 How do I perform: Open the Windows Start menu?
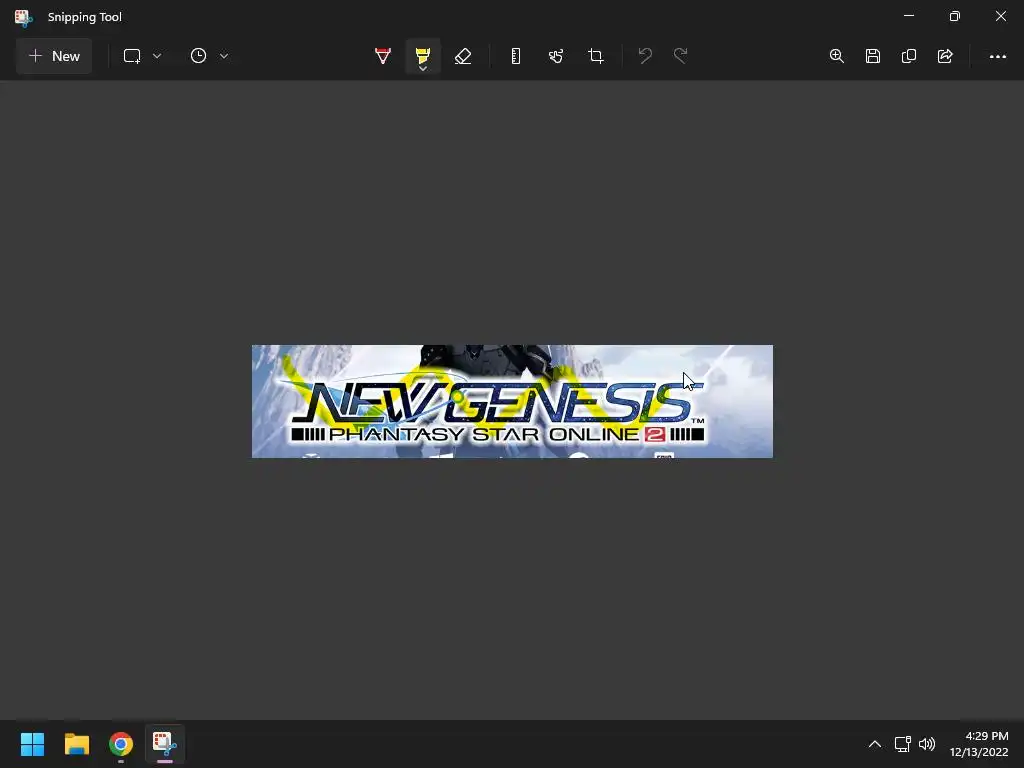(x=32, y=744)
